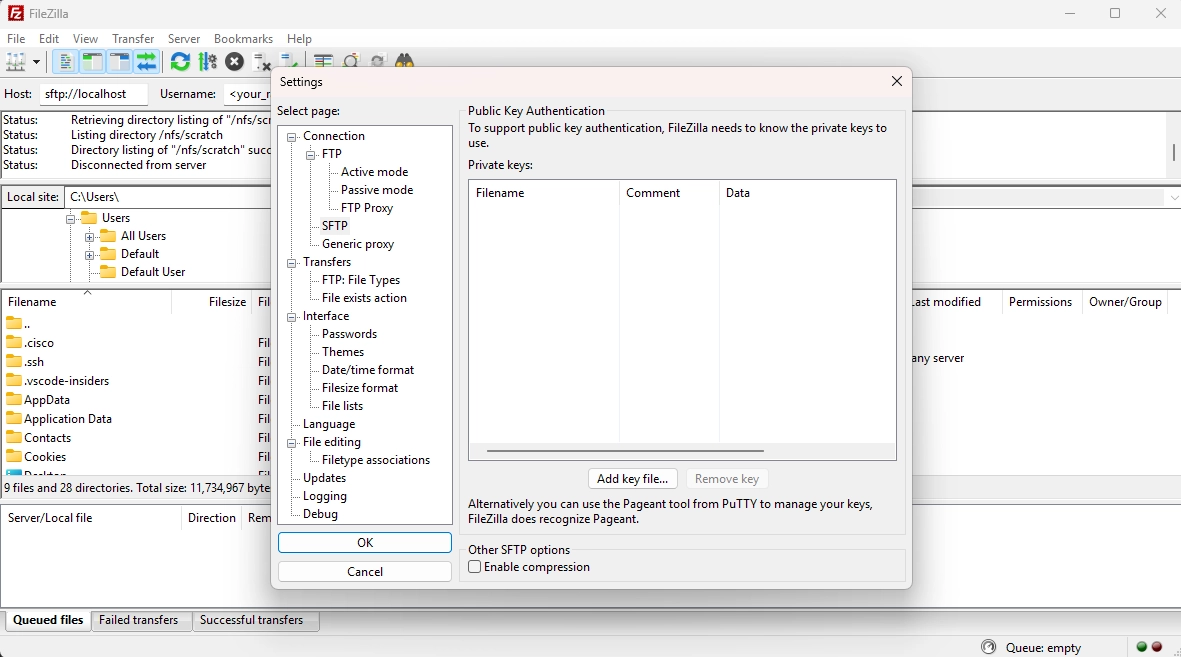Click the FileZilla logo in title bar
This screenshot has width=1181, height=657.
[15, 13]
